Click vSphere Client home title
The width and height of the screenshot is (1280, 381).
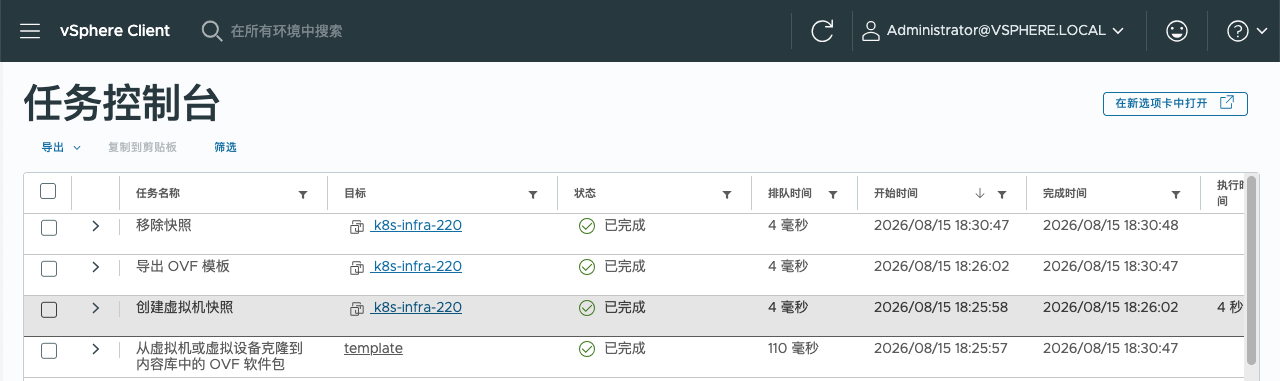[x=114, y=31]
